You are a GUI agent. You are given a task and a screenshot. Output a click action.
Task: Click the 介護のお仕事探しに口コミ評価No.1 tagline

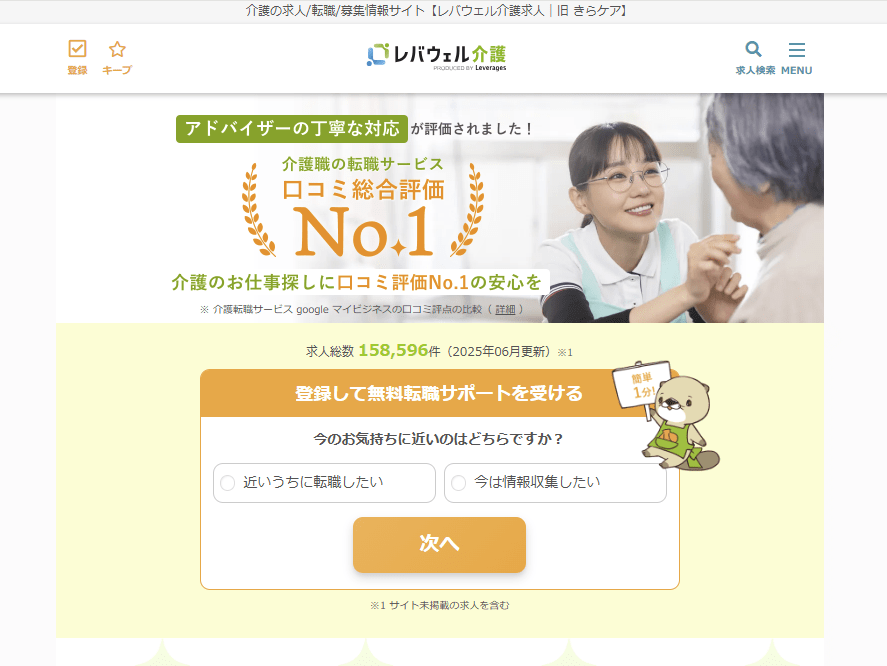click(357, 282)
